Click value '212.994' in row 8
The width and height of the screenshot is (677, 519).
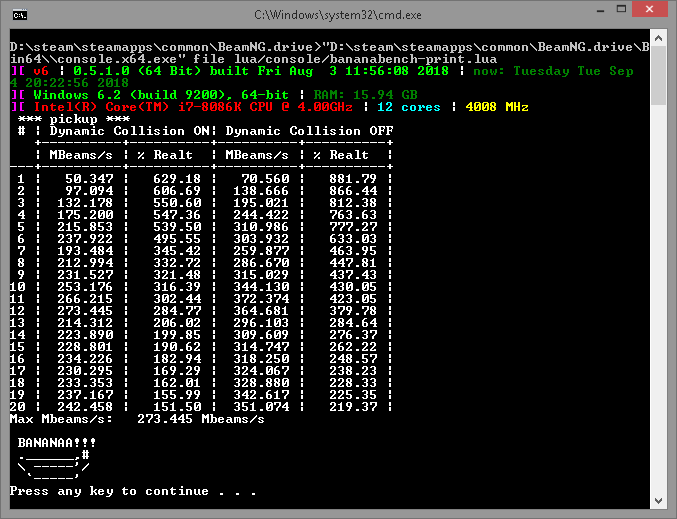coord(85,263)
